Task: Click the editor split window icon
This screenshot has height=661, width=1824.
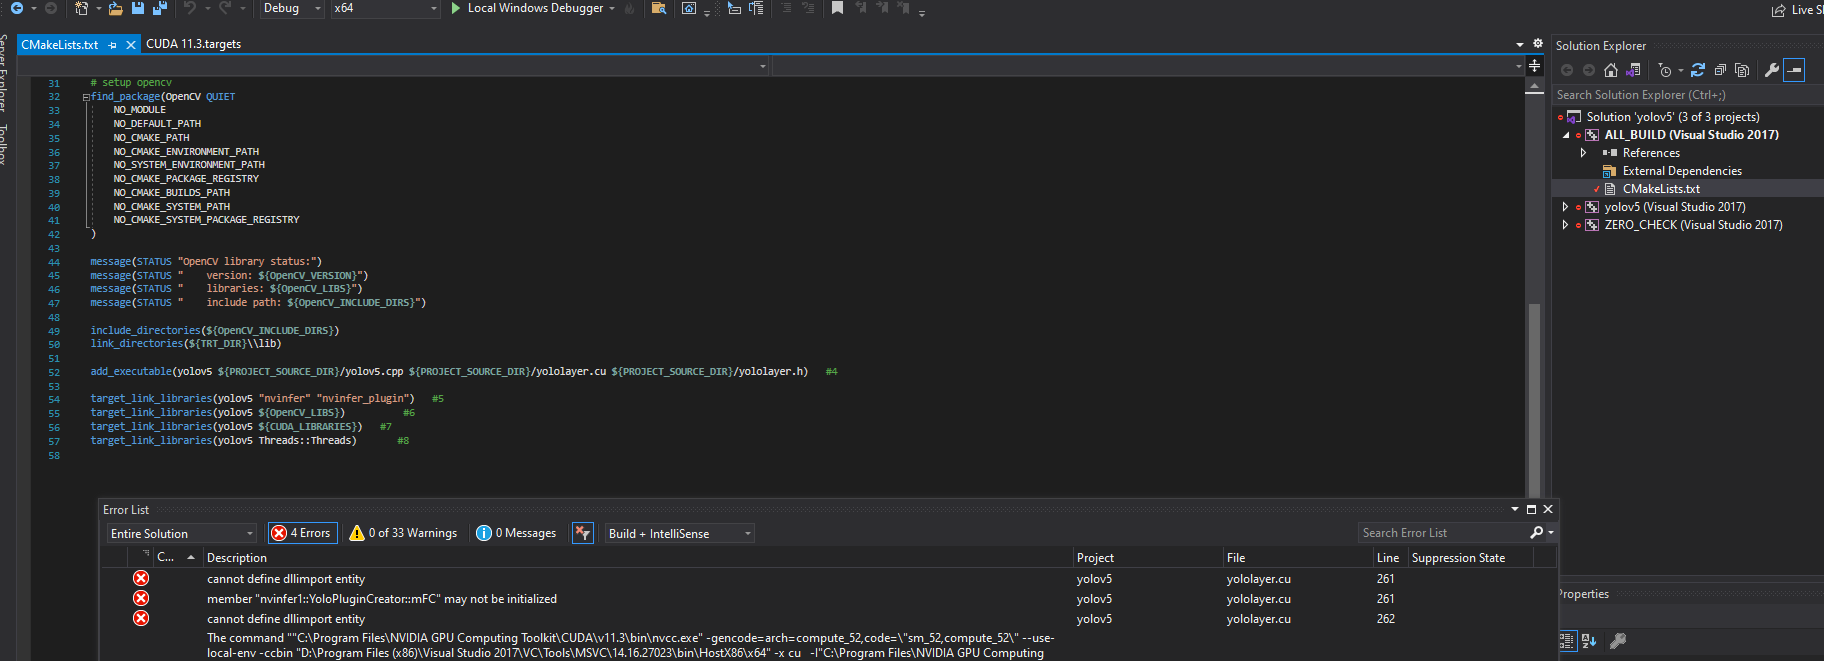Action: coord(1534,66)
